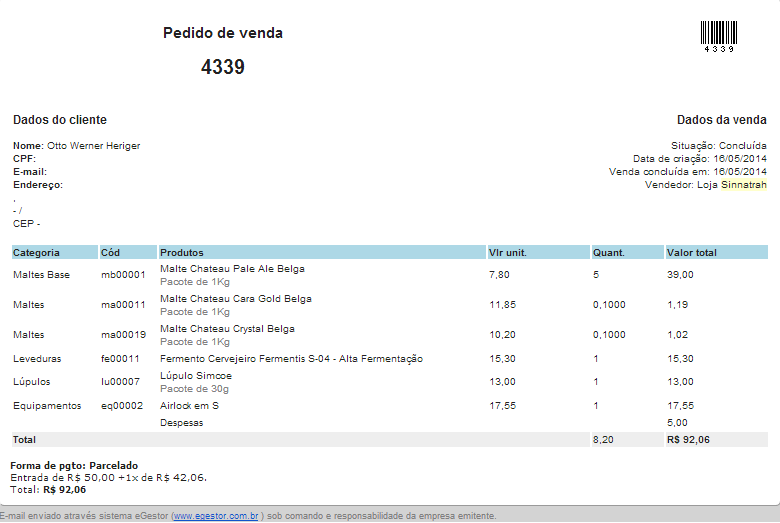This screenshot has height=523, width=780.
Task: Click total value 39,00
Action: tap(680, 275)
